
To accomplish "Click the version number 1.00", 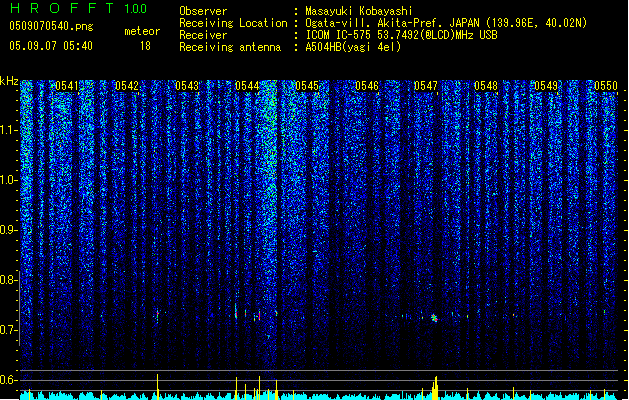I will 135,9.
